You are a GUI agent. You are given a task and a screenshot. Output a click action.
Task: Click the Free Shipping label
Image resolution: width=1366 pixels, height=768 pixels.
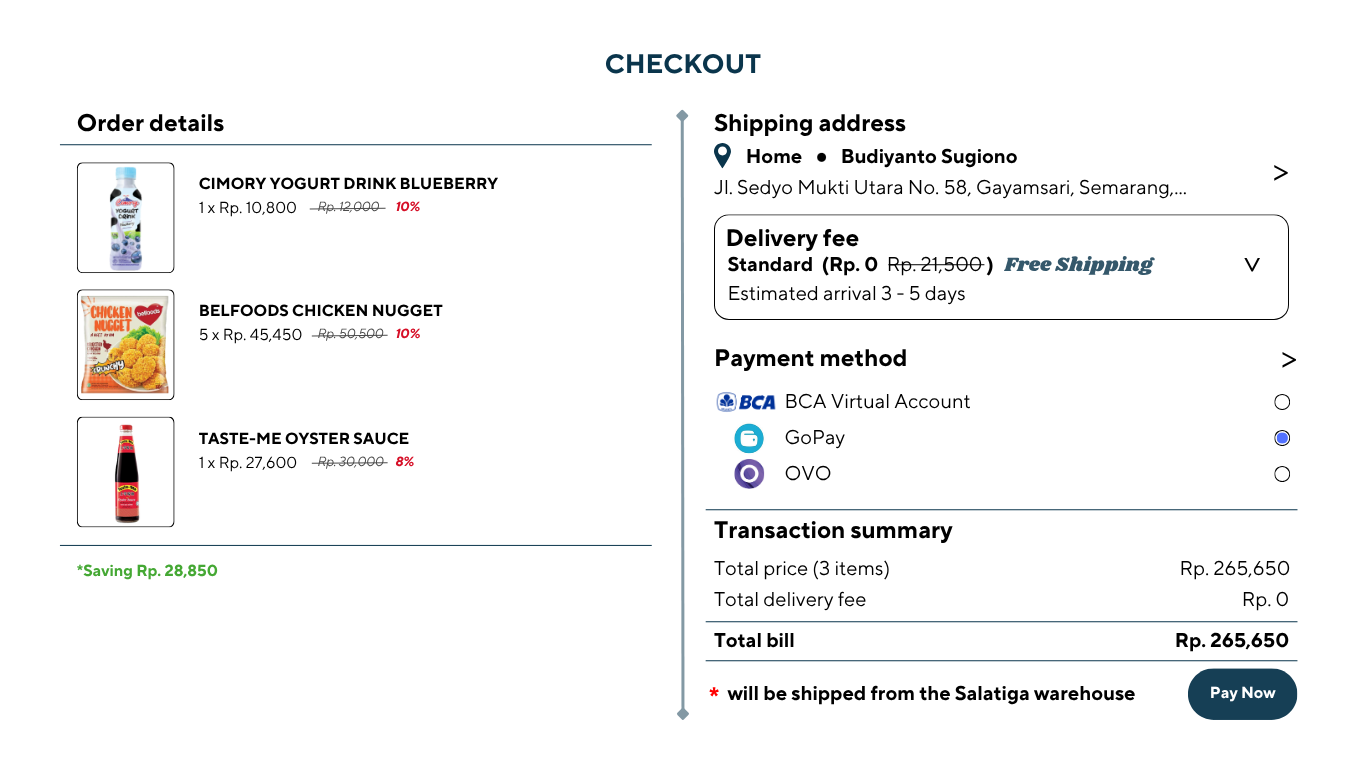[1078, 265]
